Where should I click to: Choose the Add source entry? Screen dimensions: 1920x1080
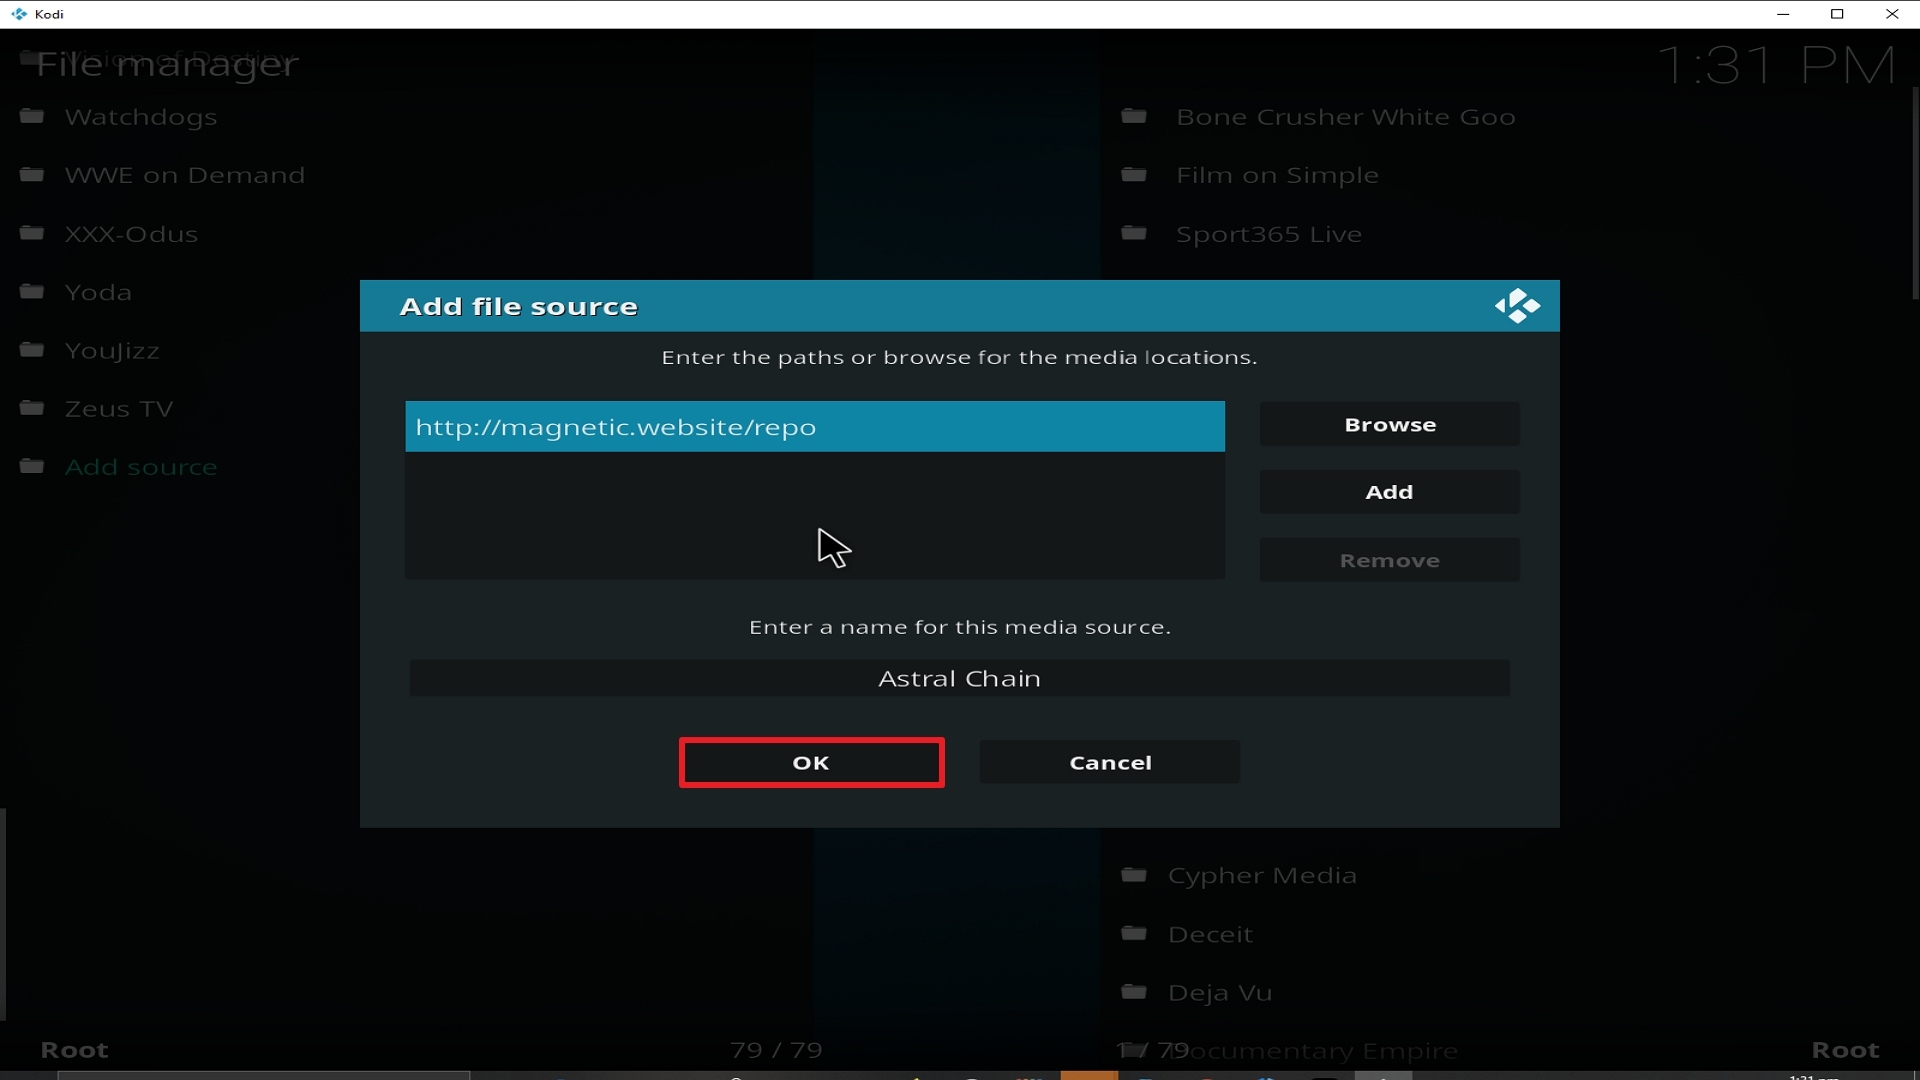(x=141, y=467)
